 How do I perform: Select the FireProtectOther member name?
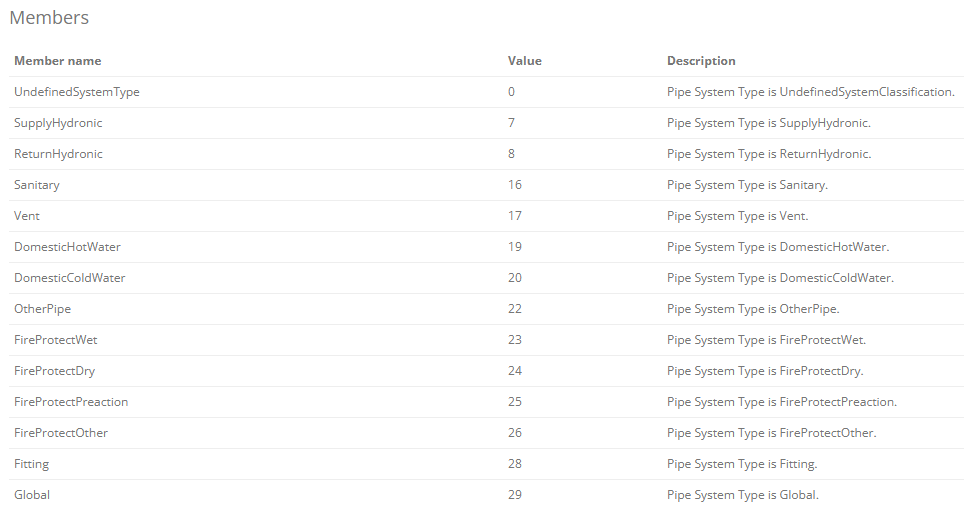(x=61, y=433)
